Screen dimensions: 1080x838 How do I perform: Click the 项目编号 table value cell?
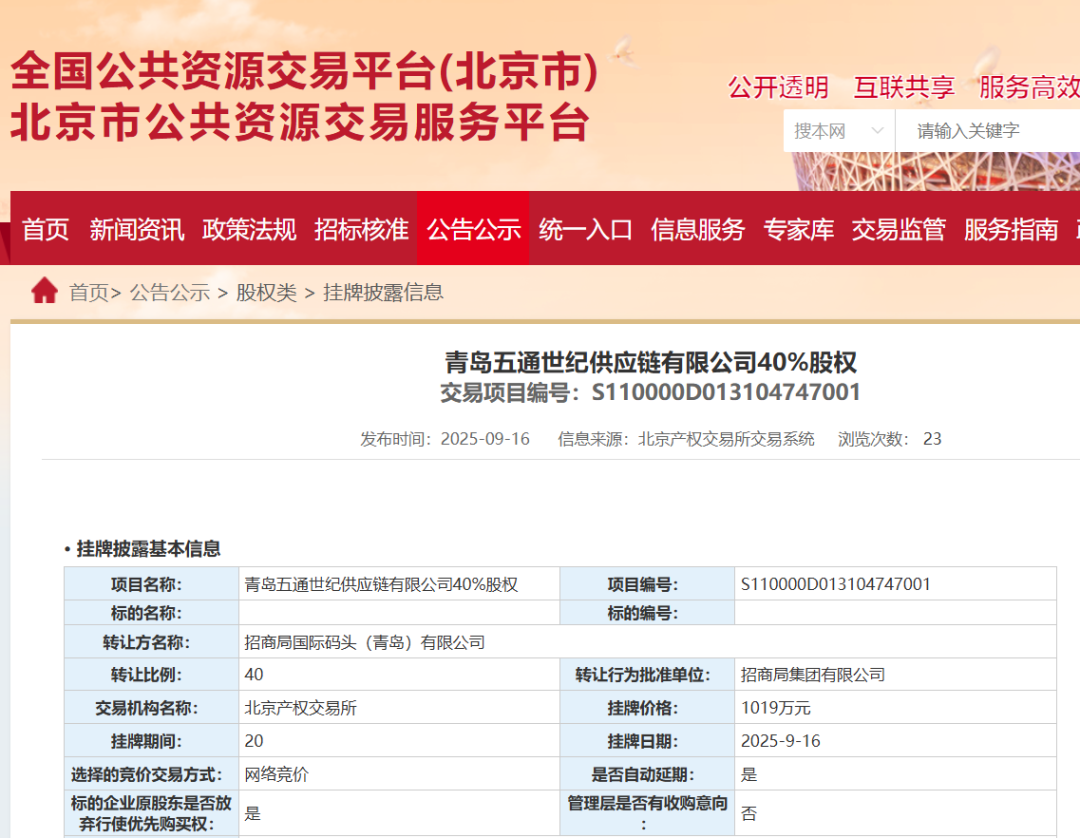click(895, 584)
